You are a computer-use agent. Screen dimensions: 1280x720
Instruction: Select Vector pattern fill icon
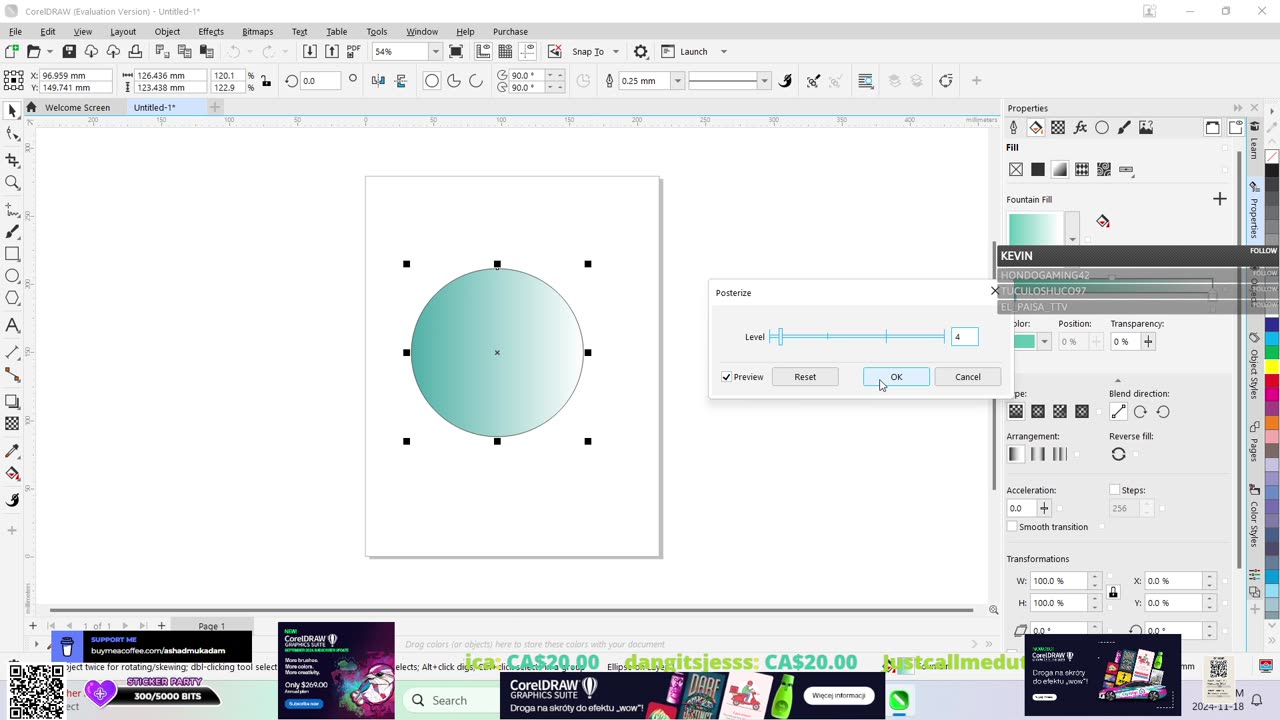coord(1082,170)
